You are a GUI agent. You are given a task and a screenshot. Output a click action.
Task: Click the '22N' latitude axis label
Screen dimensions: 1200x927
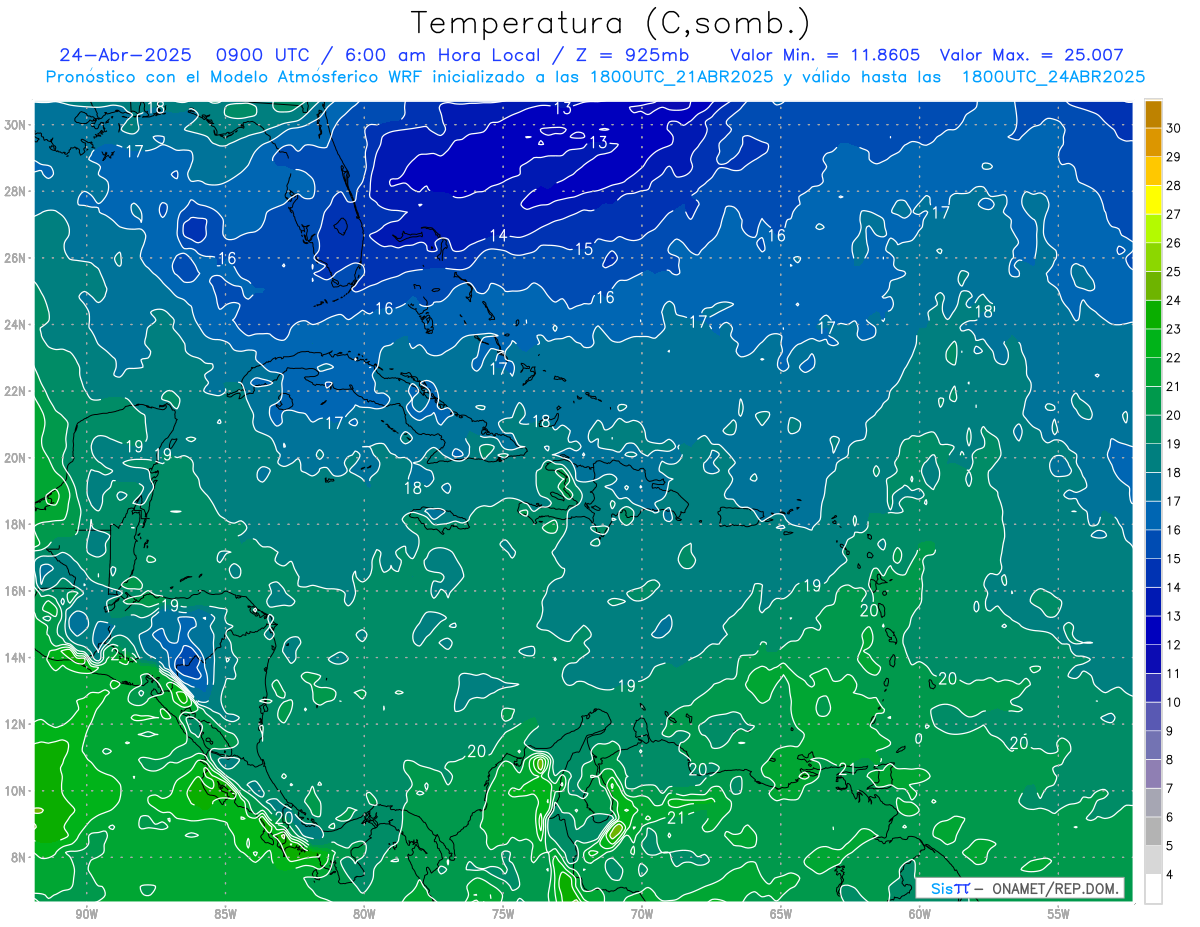[16, 391]
